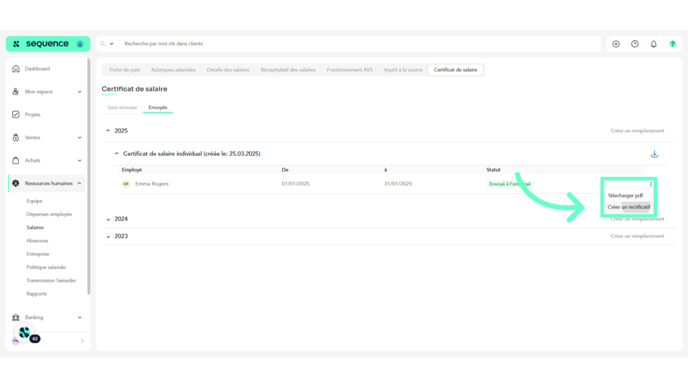Open Rapports submenu item
688x387 pixels.
point(36,294)
